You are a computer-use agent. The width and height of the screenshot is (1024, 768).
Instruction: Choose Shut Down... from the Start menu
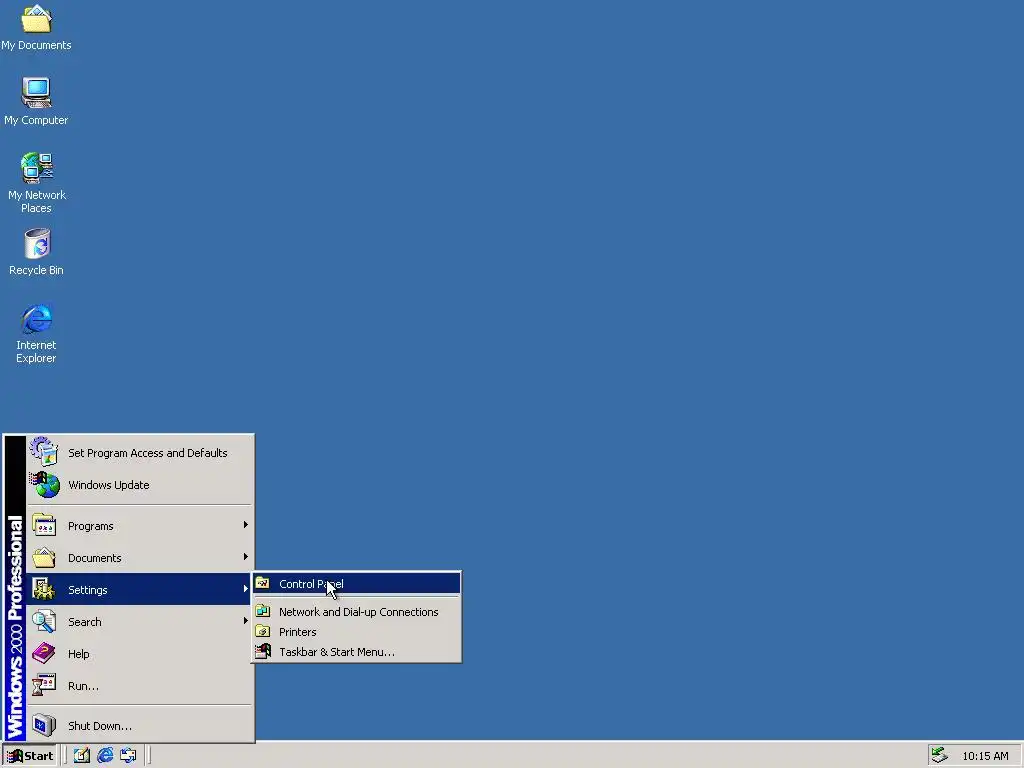point(140,726)
